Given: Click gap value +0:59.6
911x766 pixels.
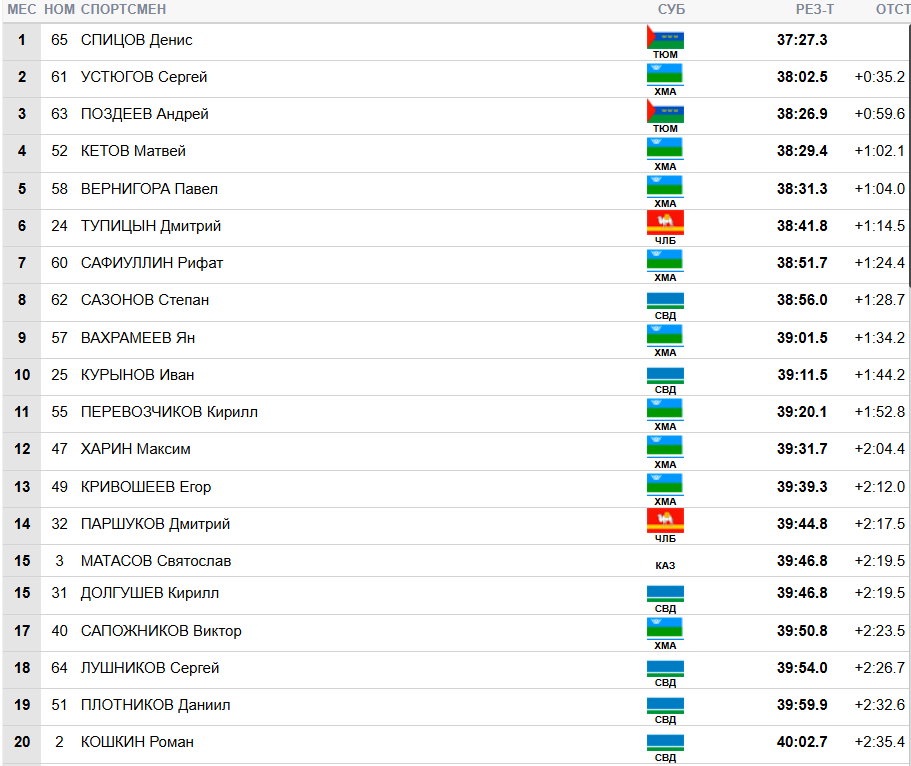Looking at the screenshot, I should click(x=880, y=114).
